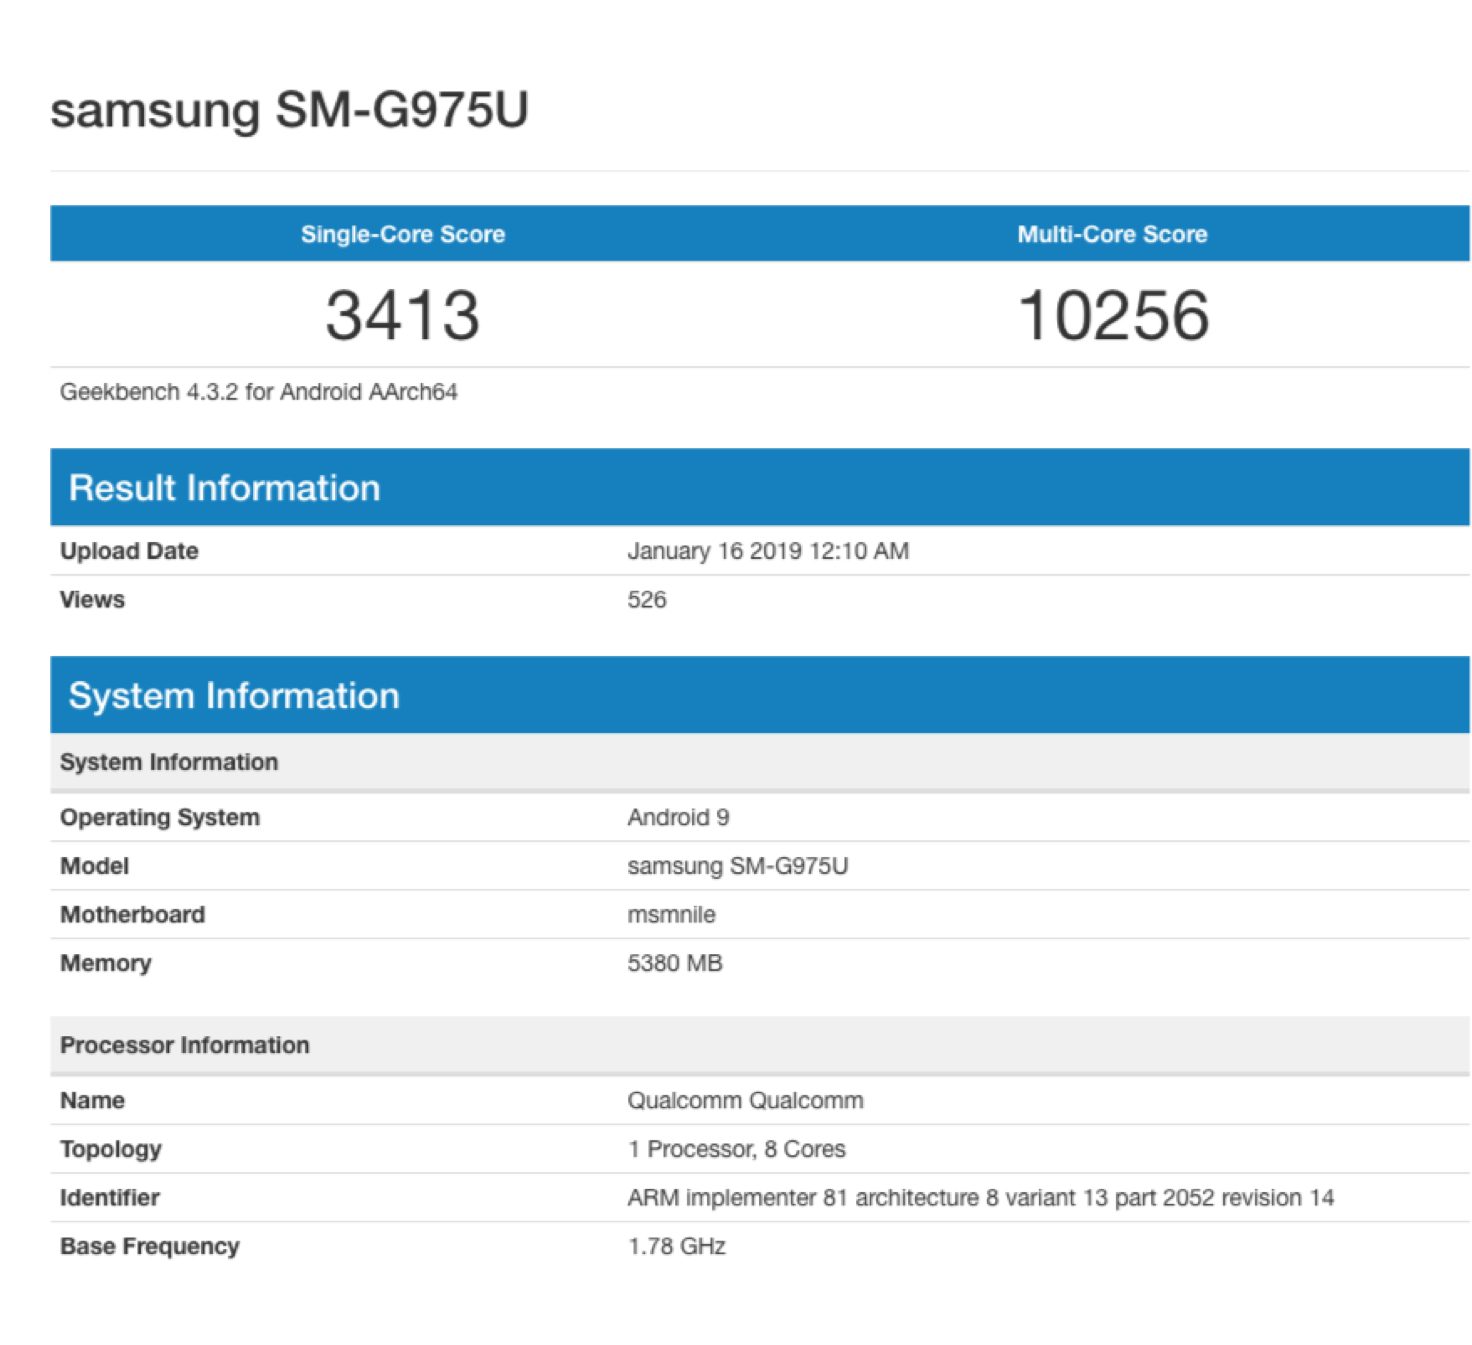Screen dimensions: 1472x1345
Task: Click the single-core score 3413
Action: coord(402,315)
